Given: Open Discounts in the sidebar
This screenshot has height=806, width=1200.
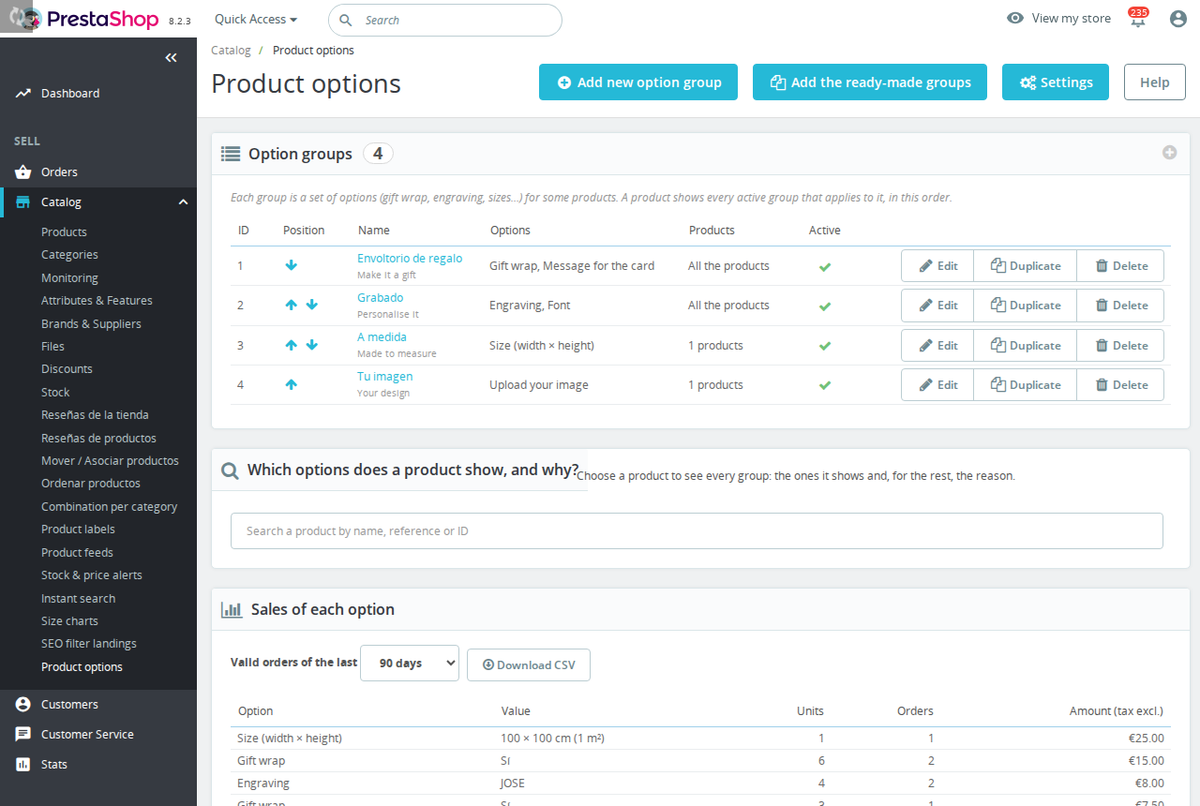Looking at the screenshot, I should 67,369.
